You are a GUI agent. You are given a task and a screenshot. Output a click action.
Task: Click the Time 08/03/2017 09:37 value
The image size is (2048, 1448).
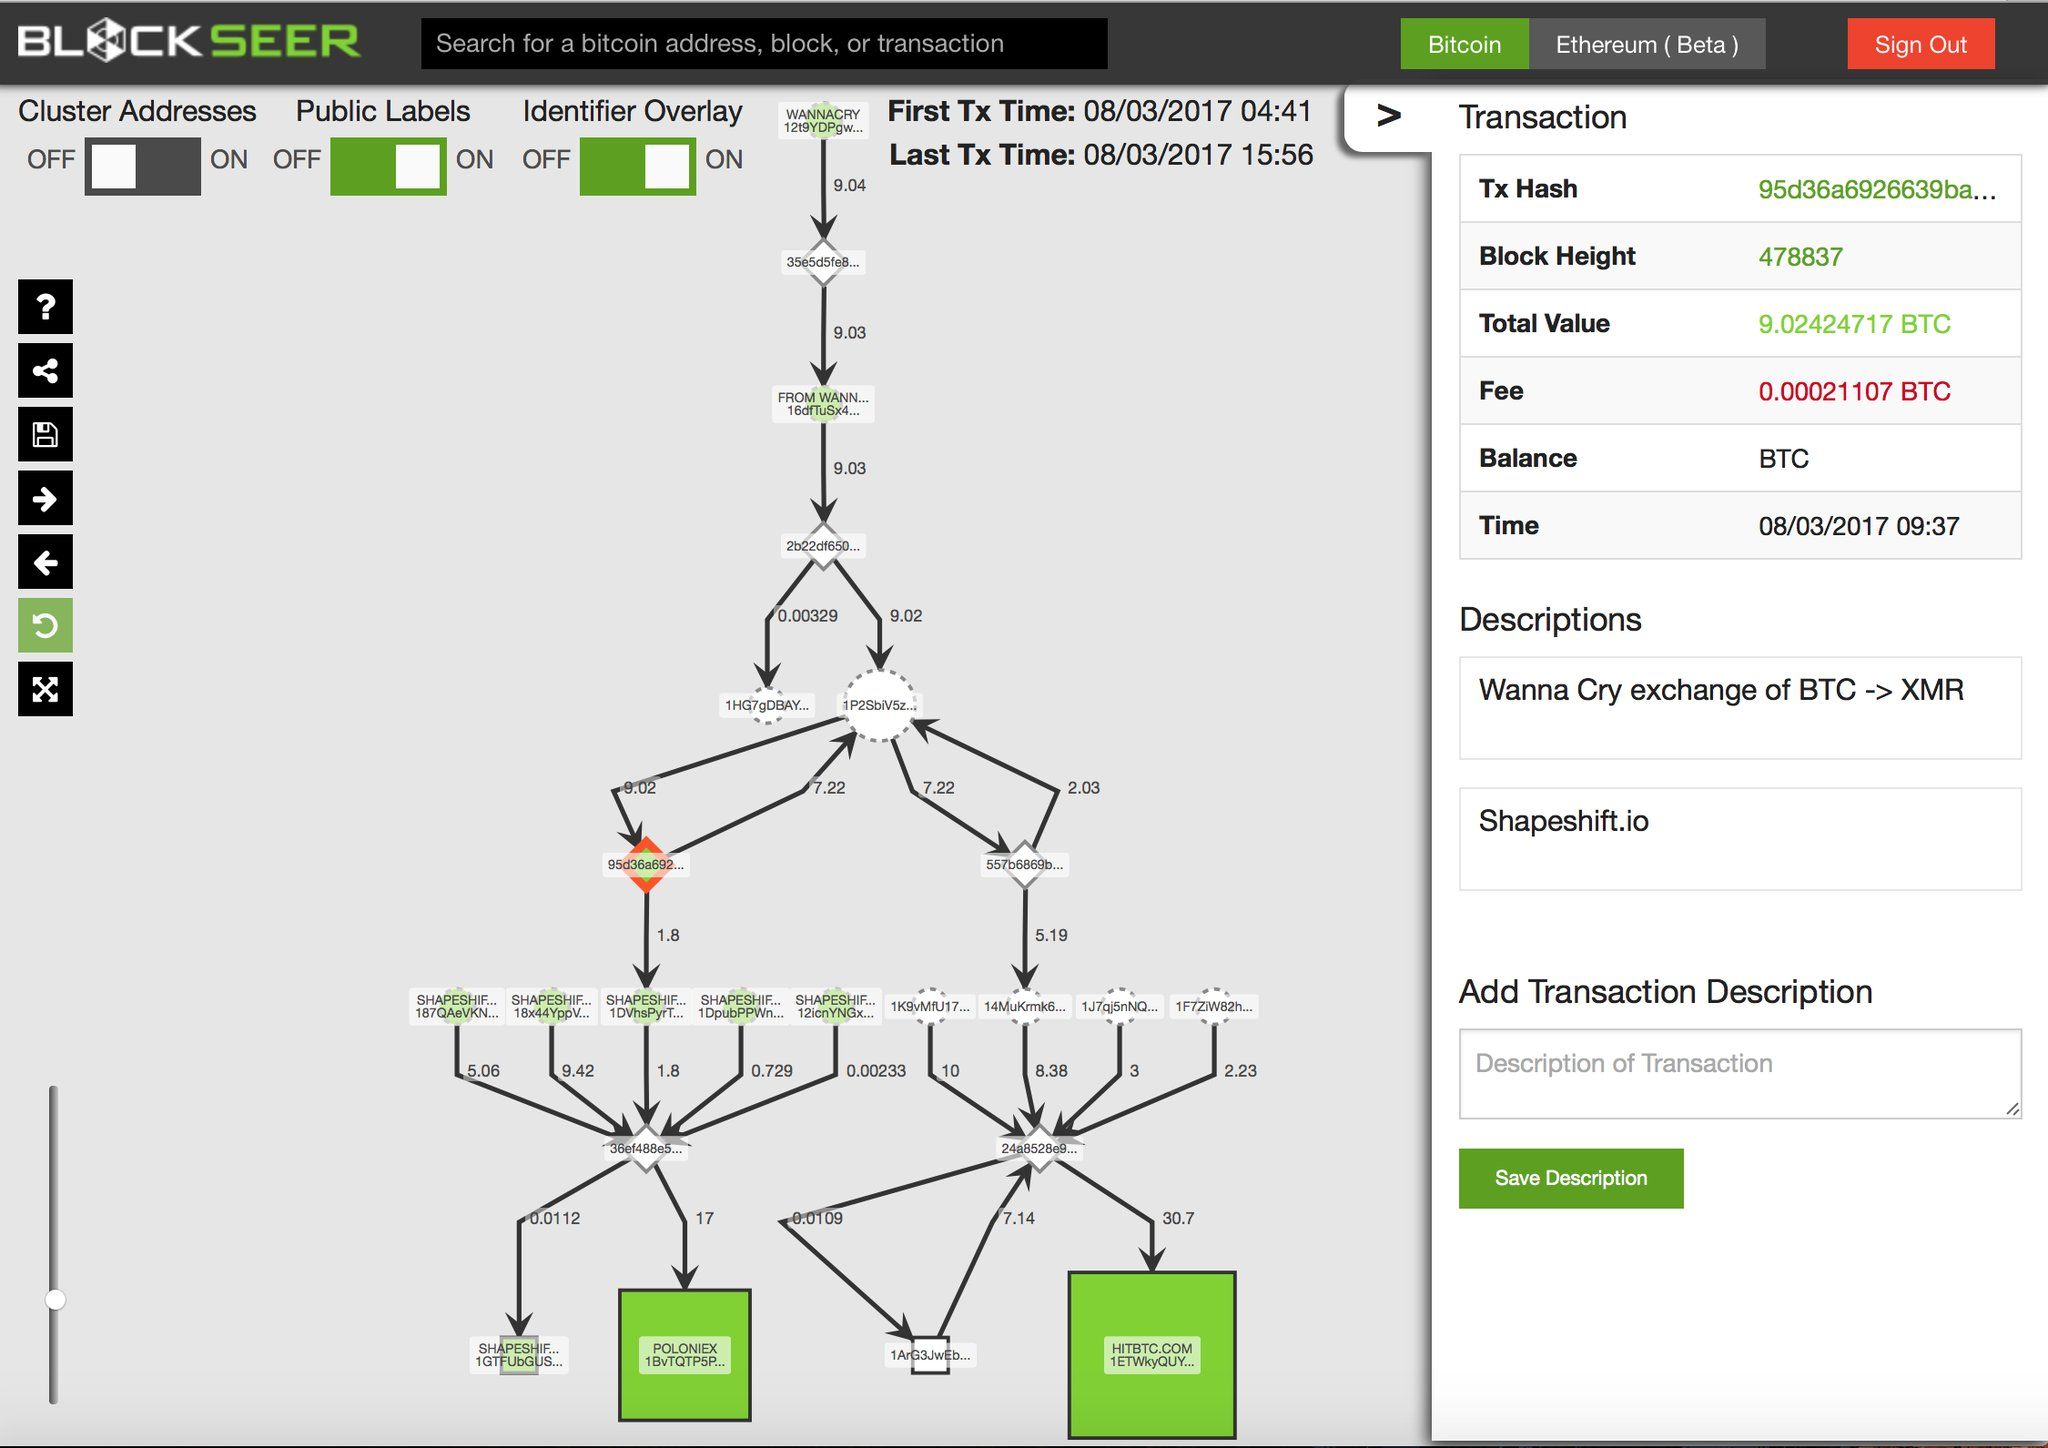(x=1858, y=526)
